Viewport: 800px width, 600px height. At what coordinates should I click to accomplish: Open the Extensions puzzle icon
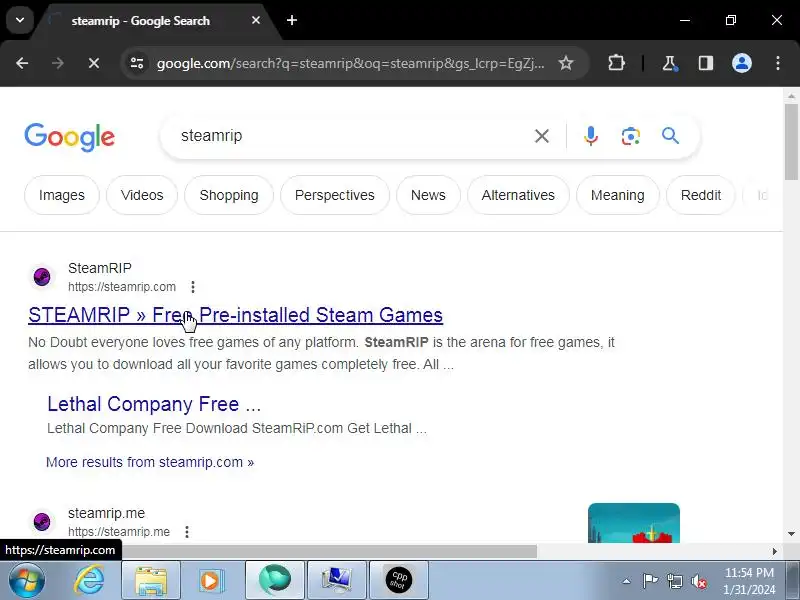[x=616, y=63]
